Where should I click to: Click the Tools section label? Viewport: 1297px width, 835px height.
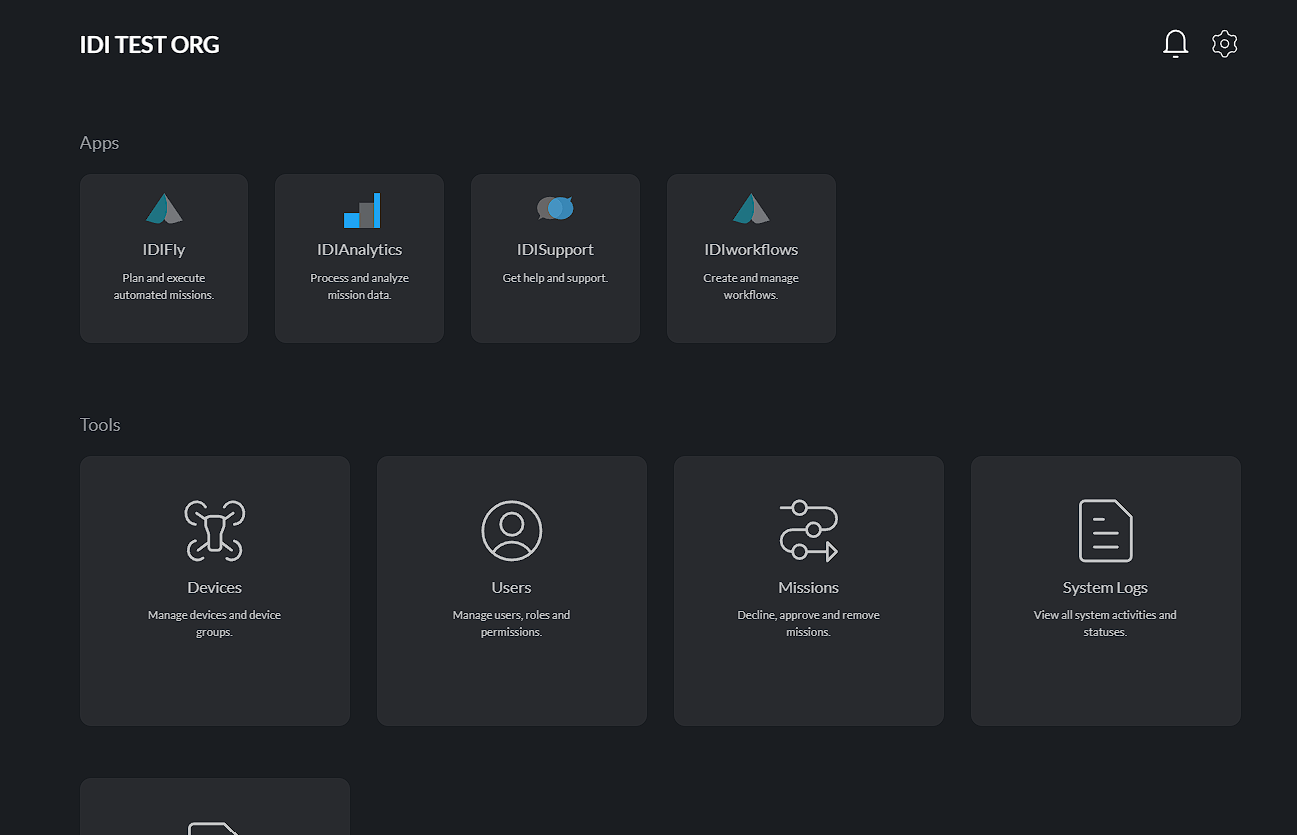(x=100, y=425)
